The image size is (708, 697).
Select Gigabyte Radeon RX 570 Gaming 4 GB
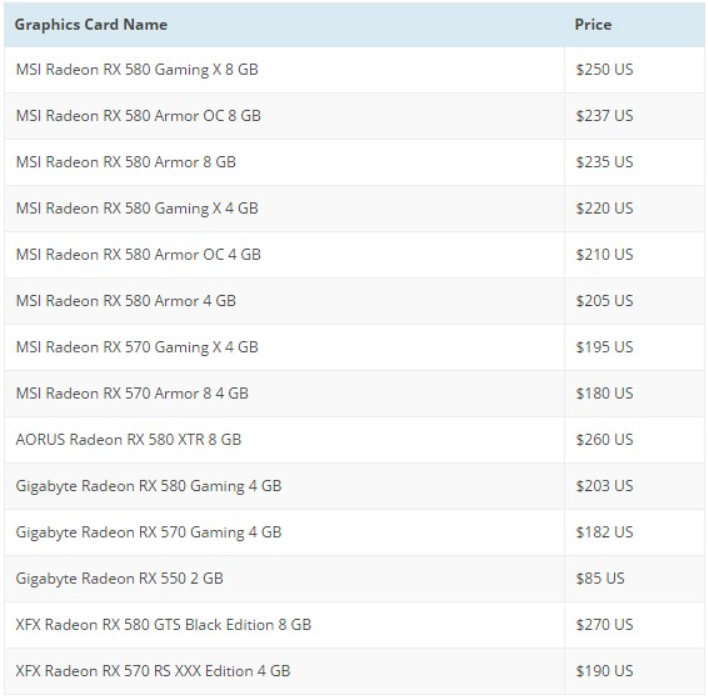point(149,532)
